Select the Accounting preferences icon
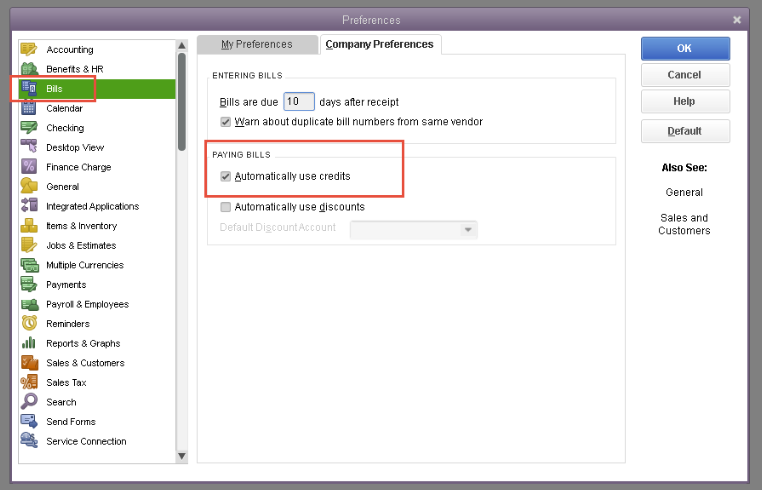Image resolution: width=762 pixels, height=490 pixels. point(29,49)
